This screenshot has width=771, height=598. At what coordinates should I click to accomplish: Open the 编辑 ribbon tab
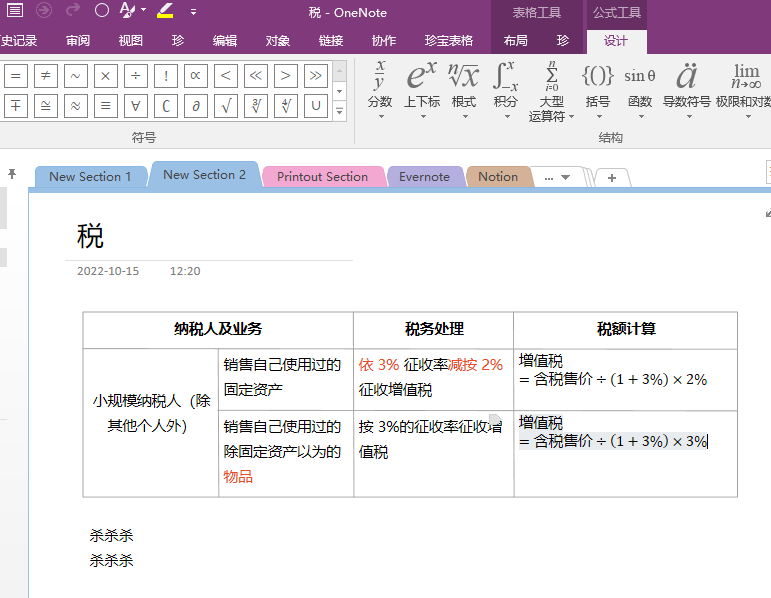click(x=225, y=40)
